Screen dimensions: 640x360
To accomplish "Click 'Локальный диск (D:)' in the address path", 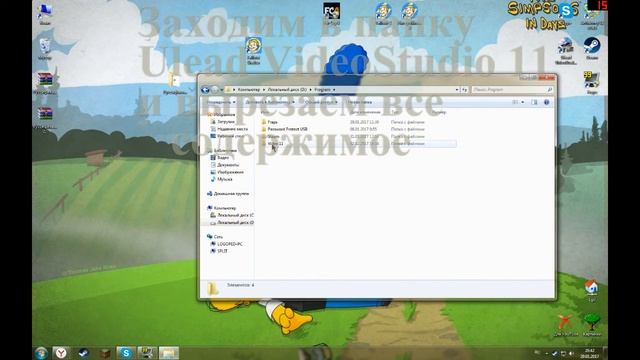I will pos(287,89).
